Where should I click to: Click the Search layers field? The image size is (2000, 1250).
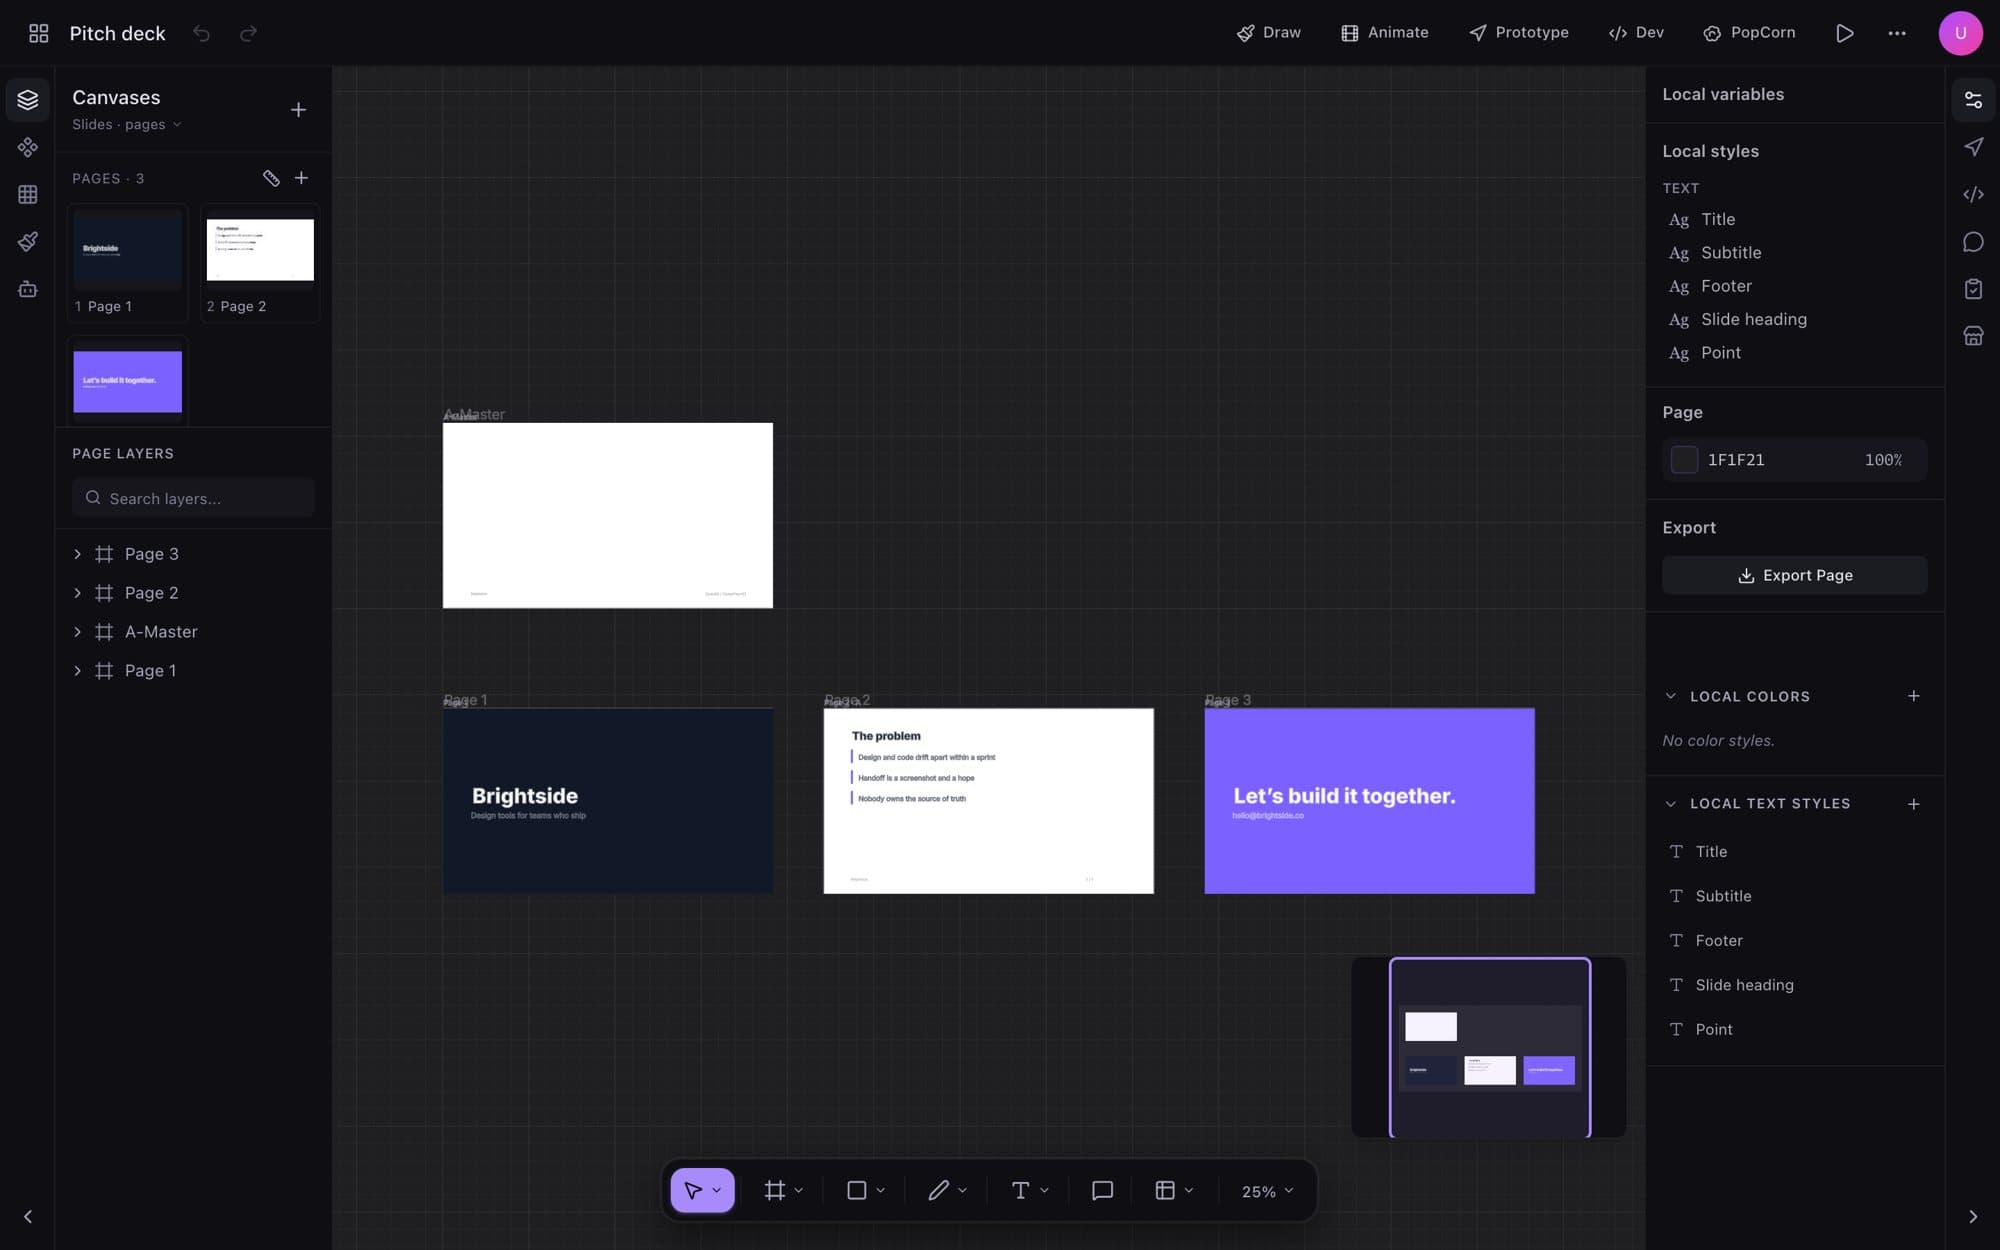click(193, 498)
